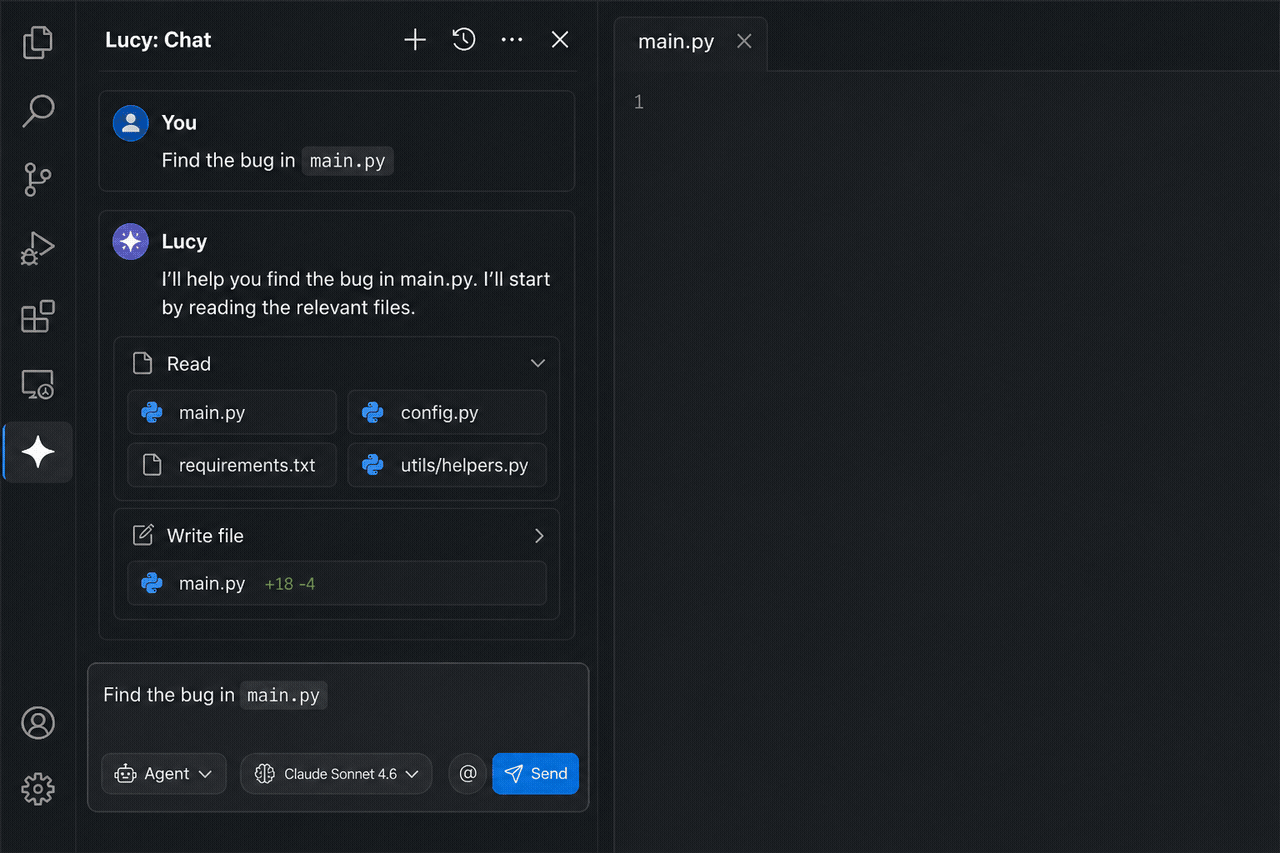The width and height of the screenshot is (1280, 853).
Task: Open the chat more actions menu
Action: pyautogui.click(x=512, y=40)
